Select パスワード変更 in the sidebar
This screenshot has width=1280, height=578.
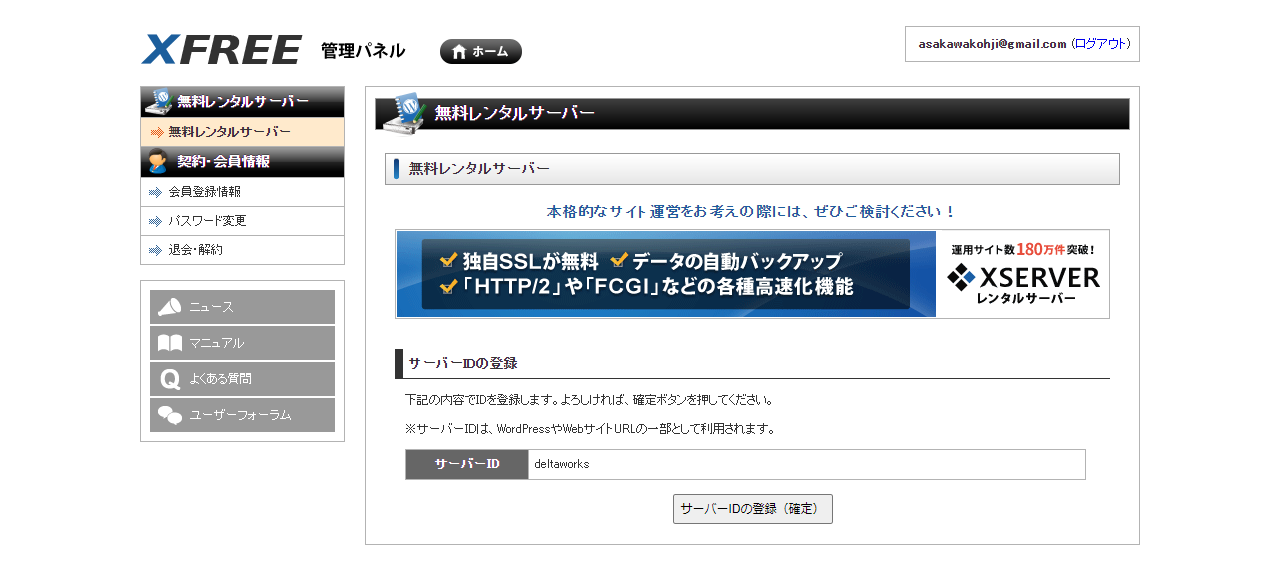point(207,221)
